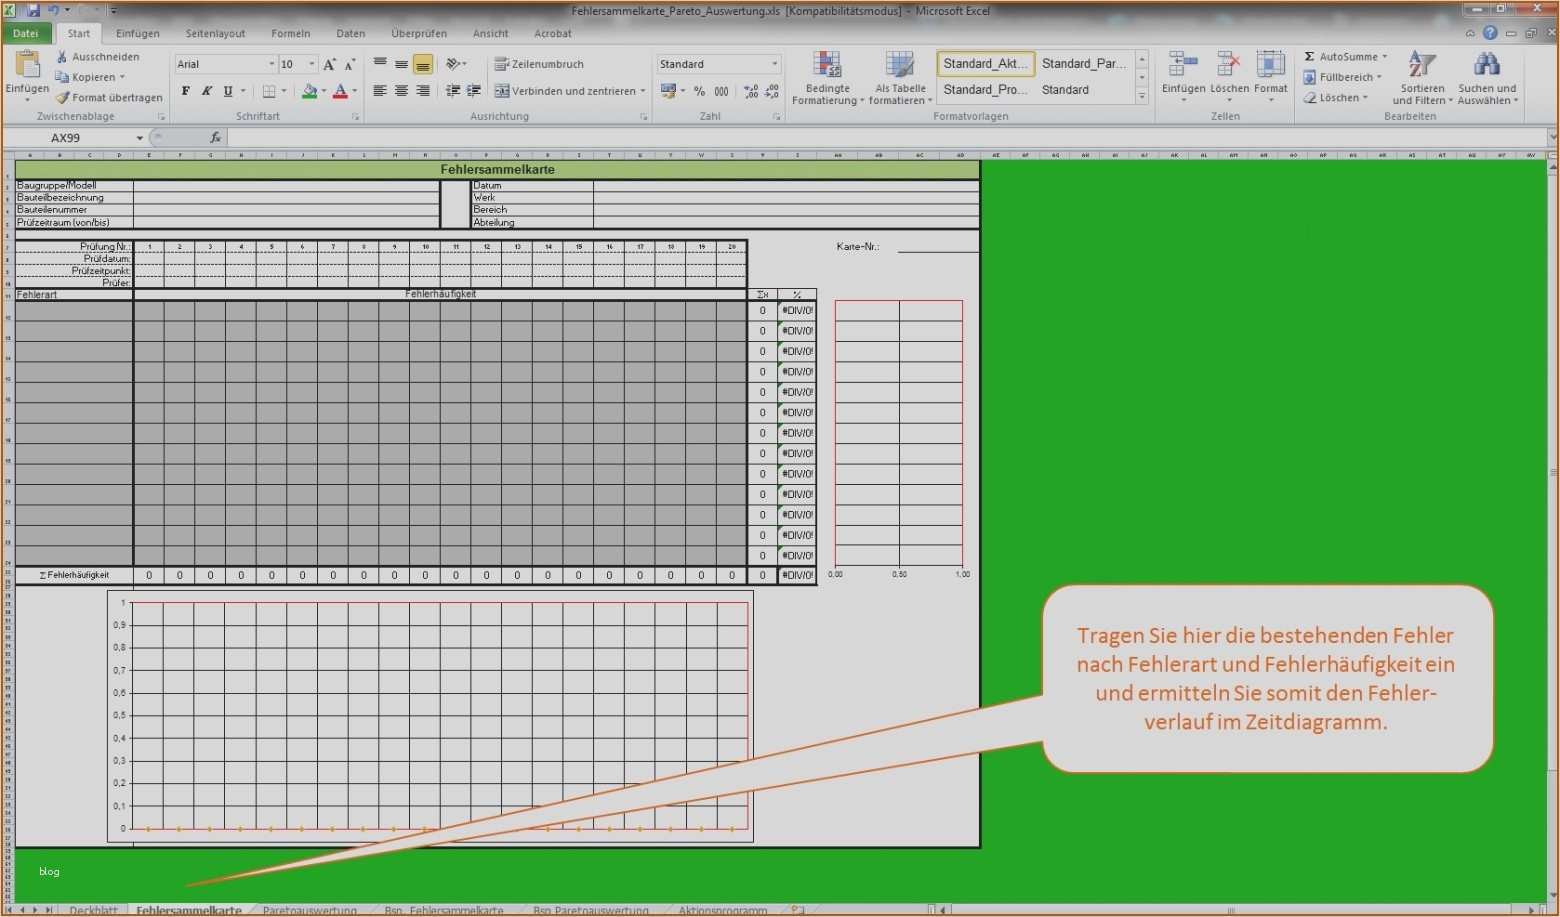Open the font color picker arrow
Image resolution: width=1560 pixels, height=917 pixels.
pos(353,91)
